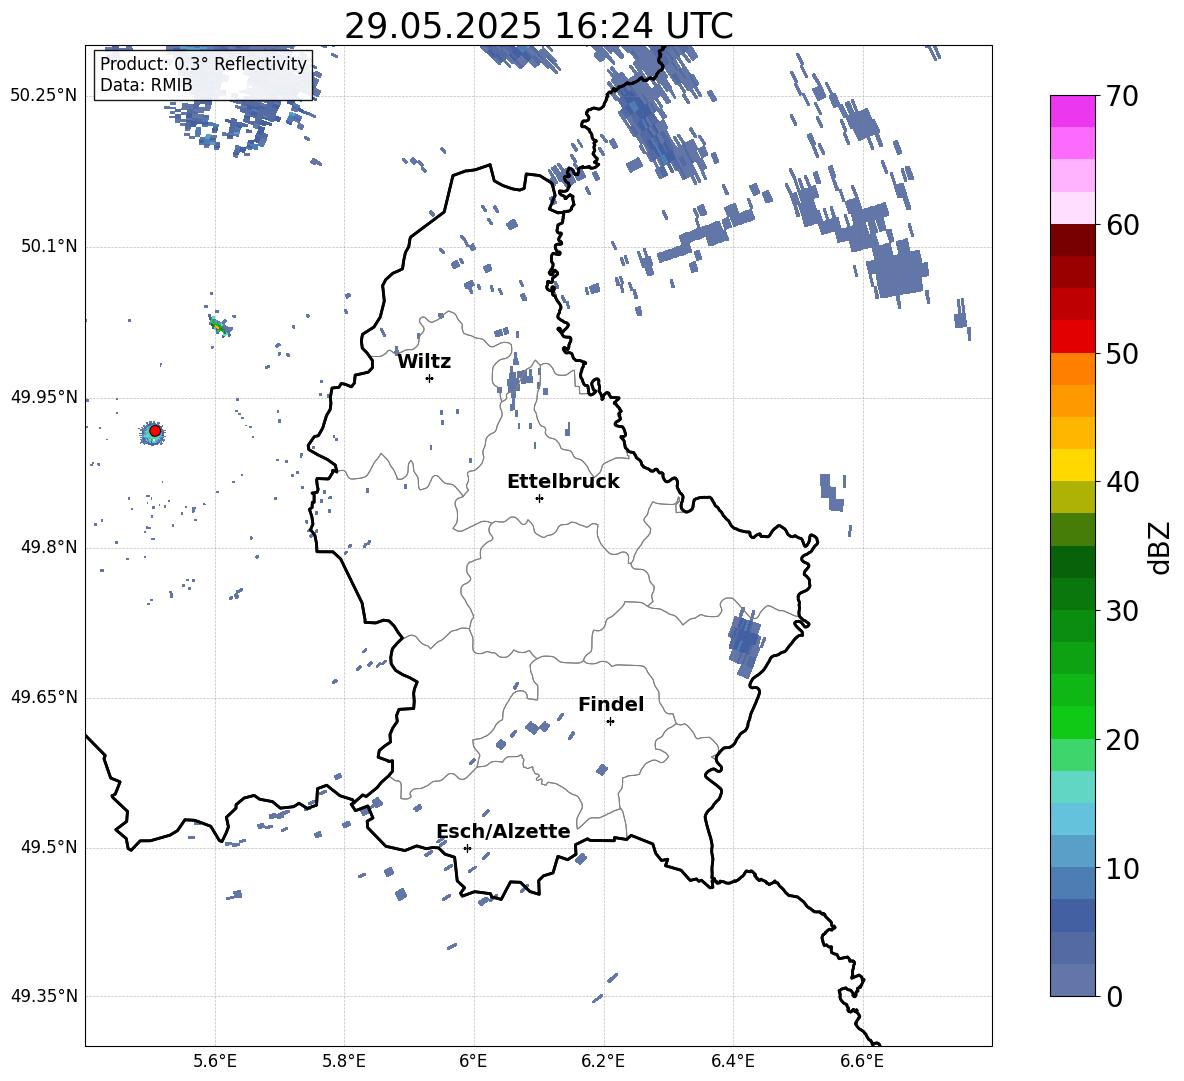The image size is (1184, 1081).
Task: Pick the cyan colorbar segment below 20
Action: (1073, 787)
